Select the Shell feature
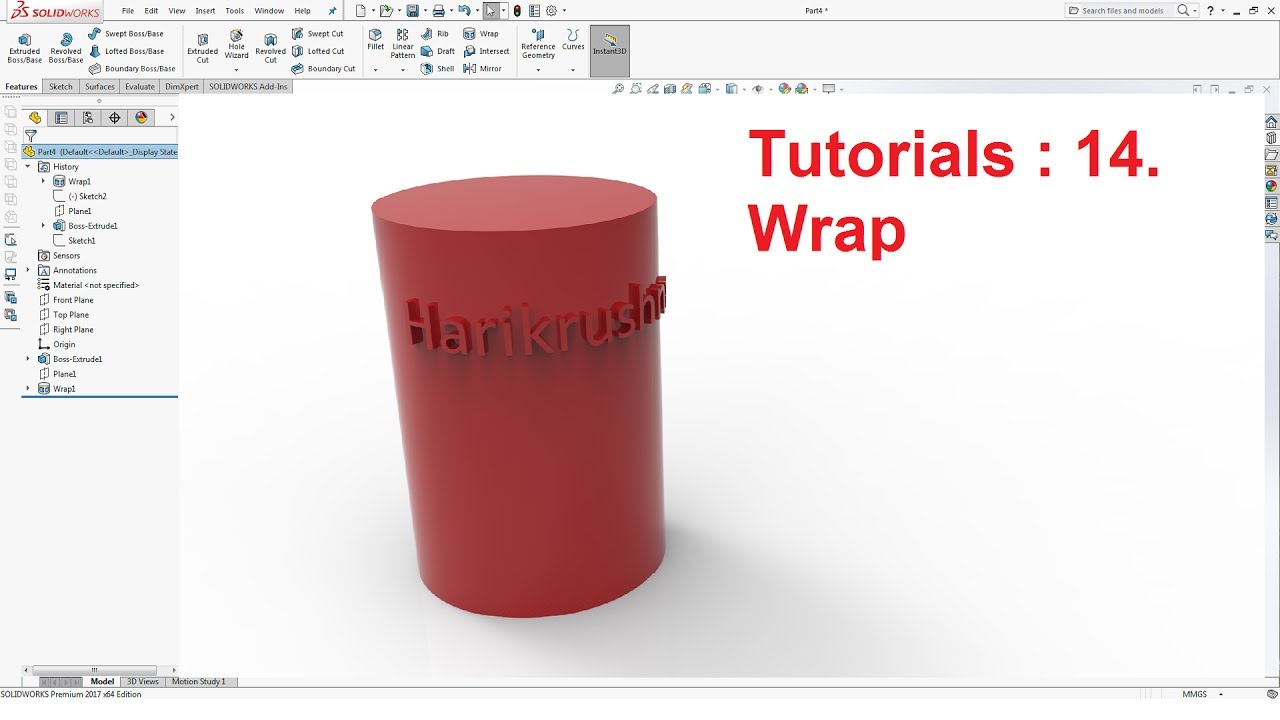The width and height of the screenshot is (1280, 720). click(438, 69)
